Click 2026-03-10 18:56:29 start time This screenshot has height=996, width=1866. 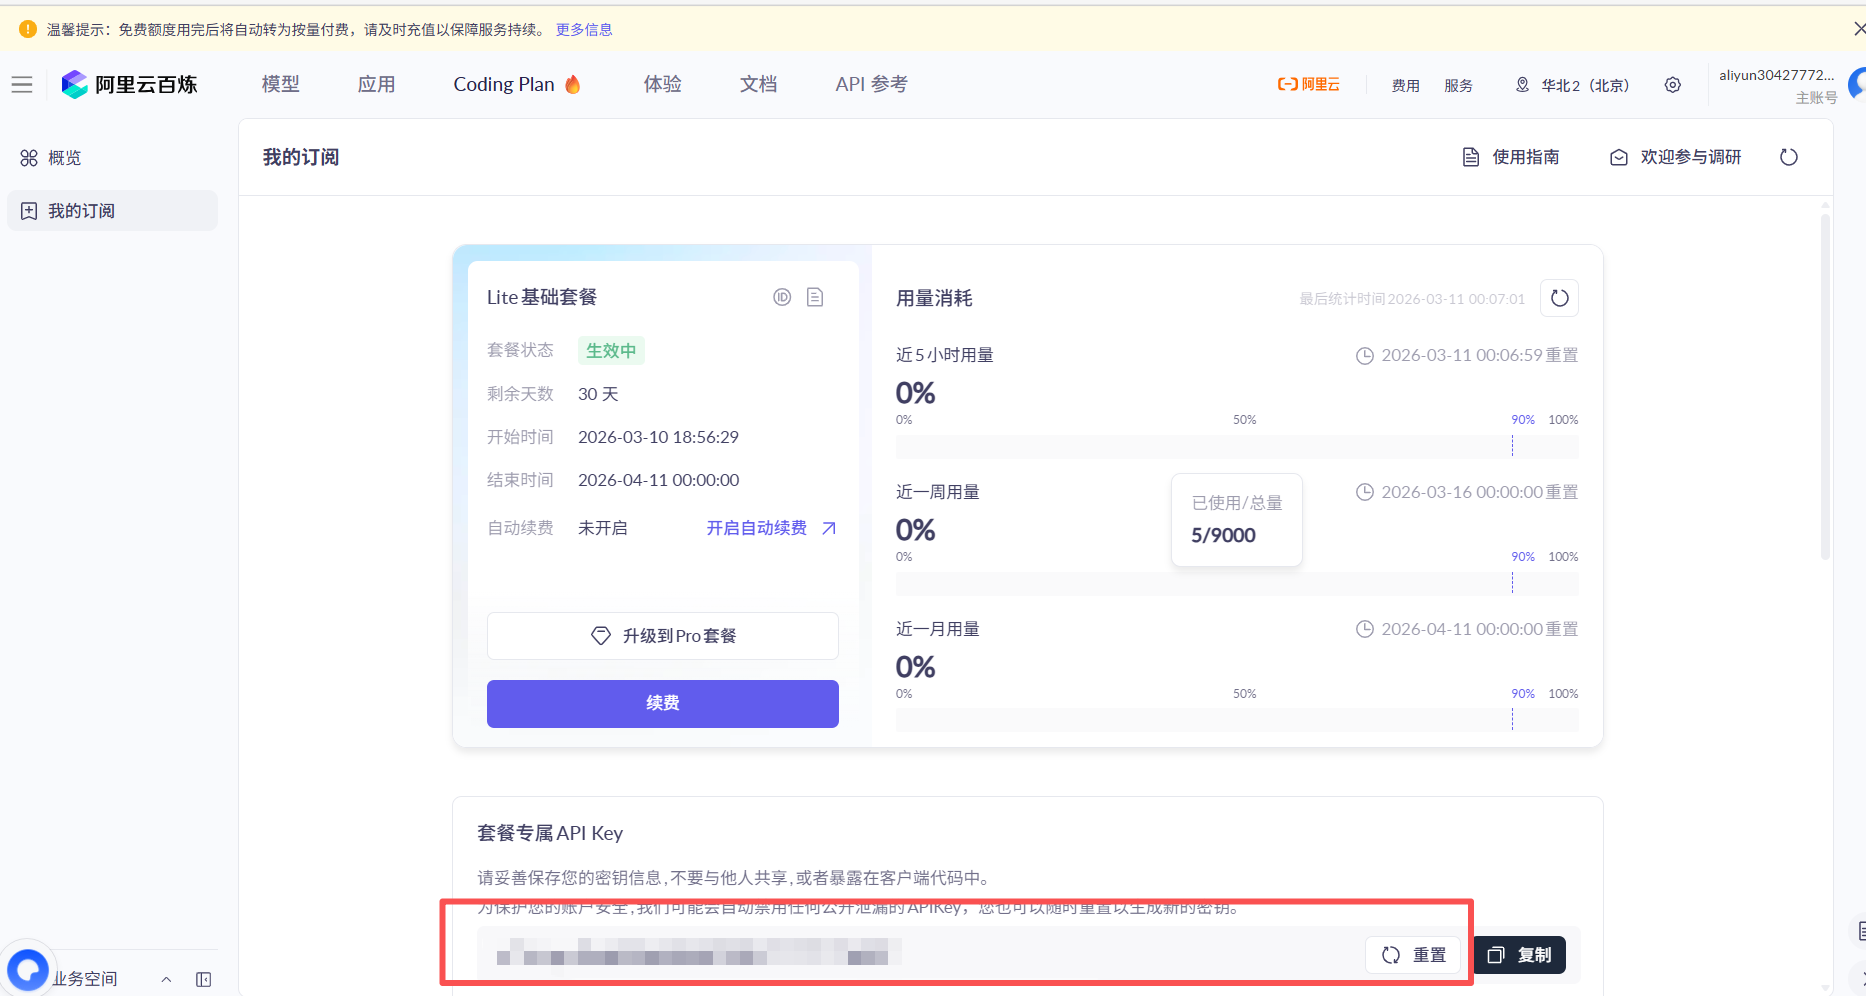click(658, 437)
